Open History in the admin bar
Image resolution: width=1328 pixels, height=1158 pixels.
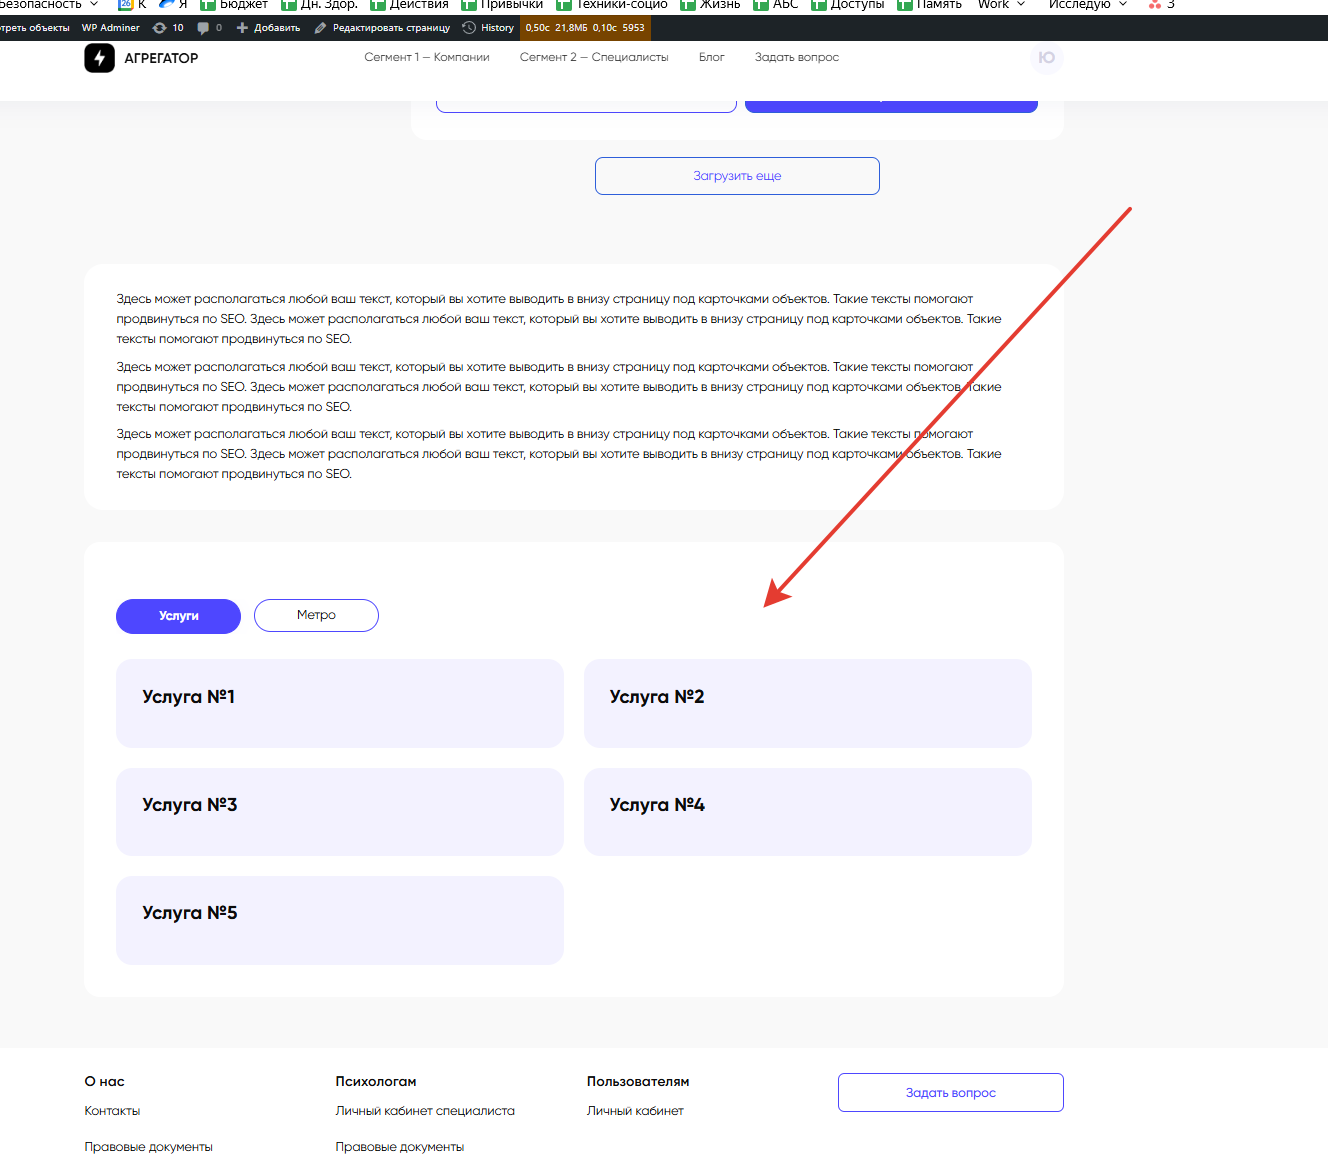pyautogui.click(x=488, y=28)
